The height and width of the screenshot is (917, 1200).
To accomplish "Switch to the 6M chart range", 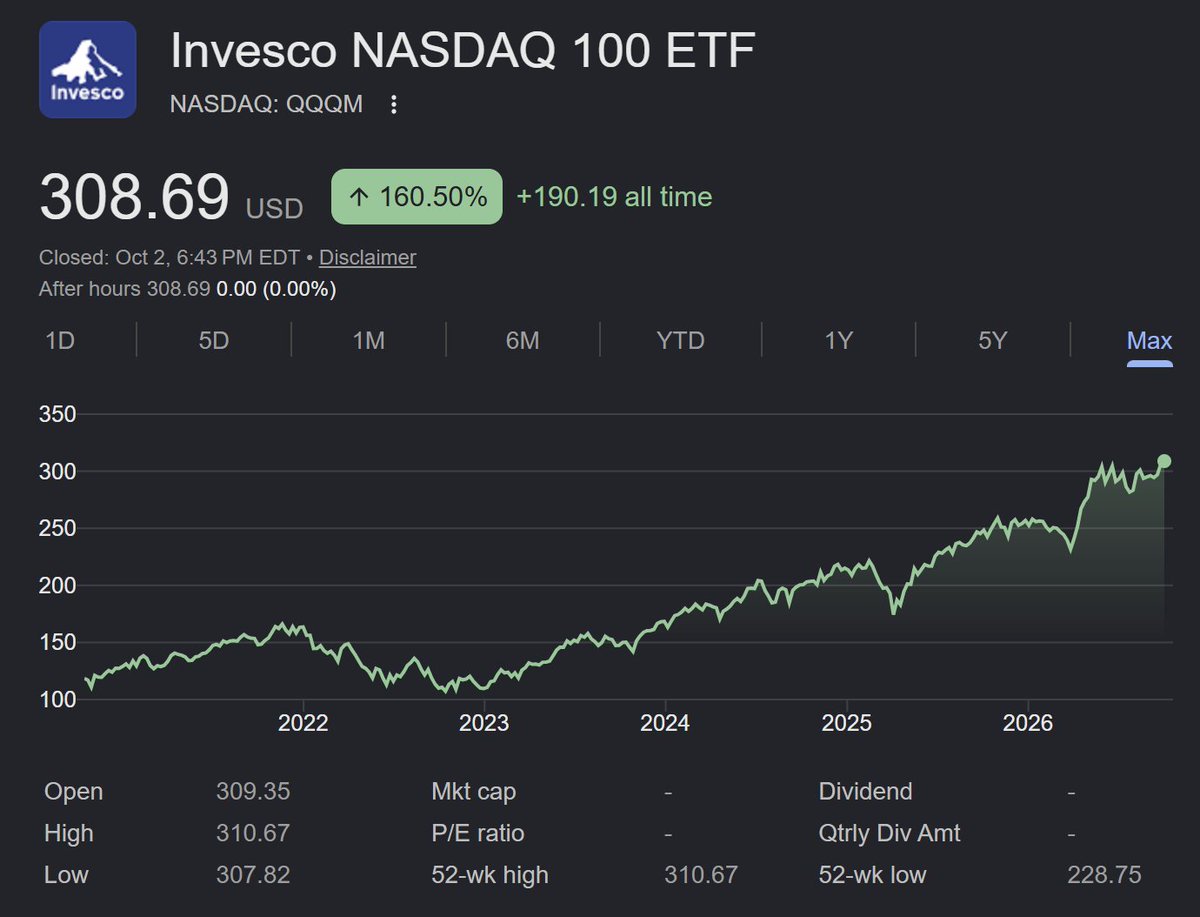I will pyautogui.click(x=523, y=340).
